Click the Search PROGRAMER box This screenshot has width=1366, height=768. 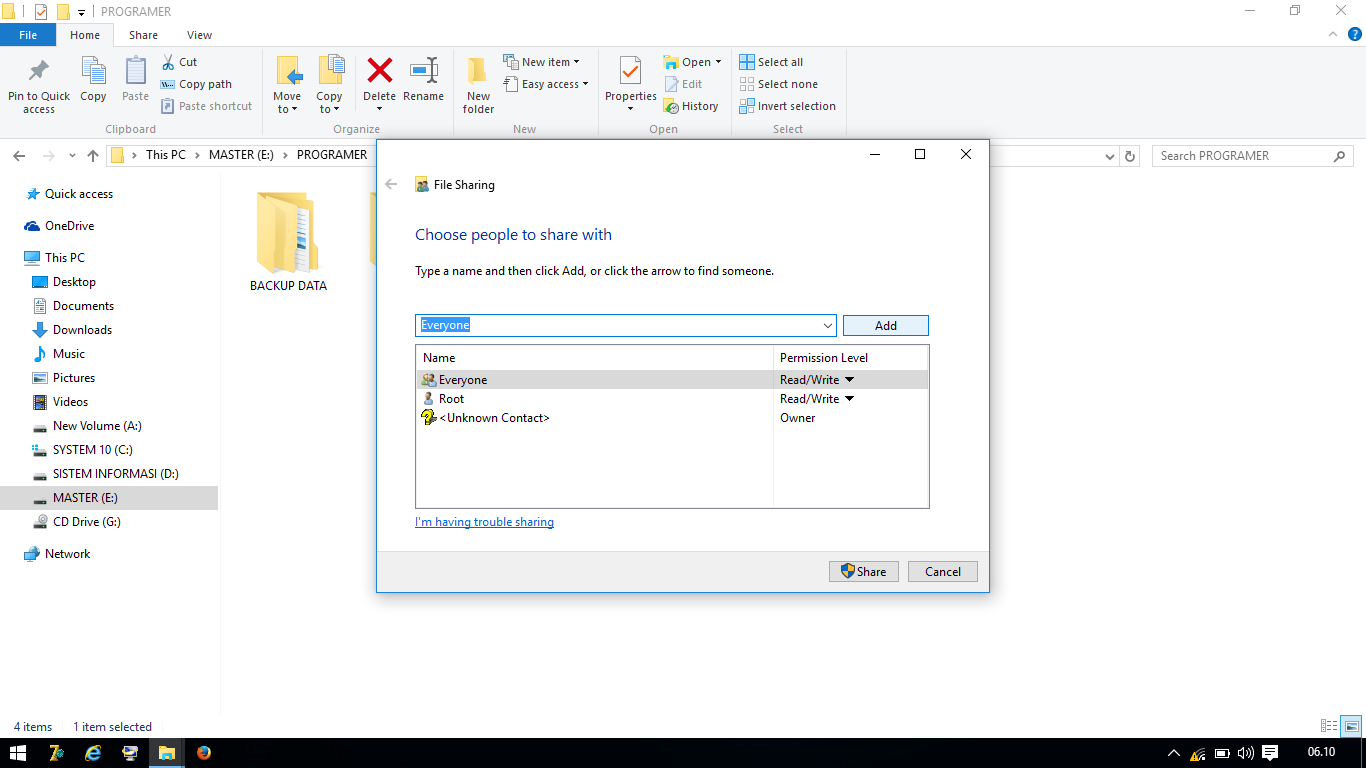pyautogui.click(x=1253, y=156)
